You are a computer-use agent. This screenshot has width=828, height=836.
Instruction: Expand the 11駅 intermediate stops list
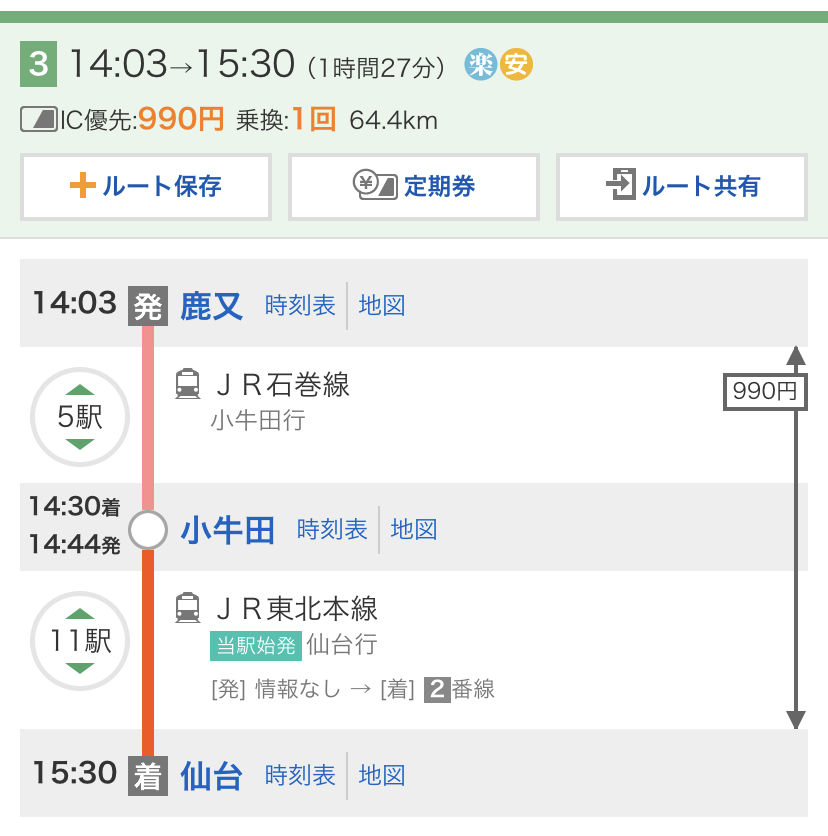point(80,640)
